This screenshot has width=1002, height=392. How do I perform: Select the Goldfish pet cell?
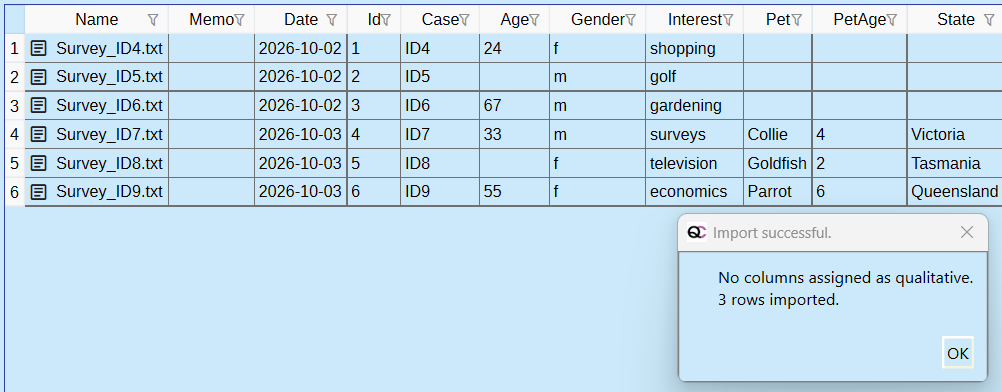tap(777, 163)
